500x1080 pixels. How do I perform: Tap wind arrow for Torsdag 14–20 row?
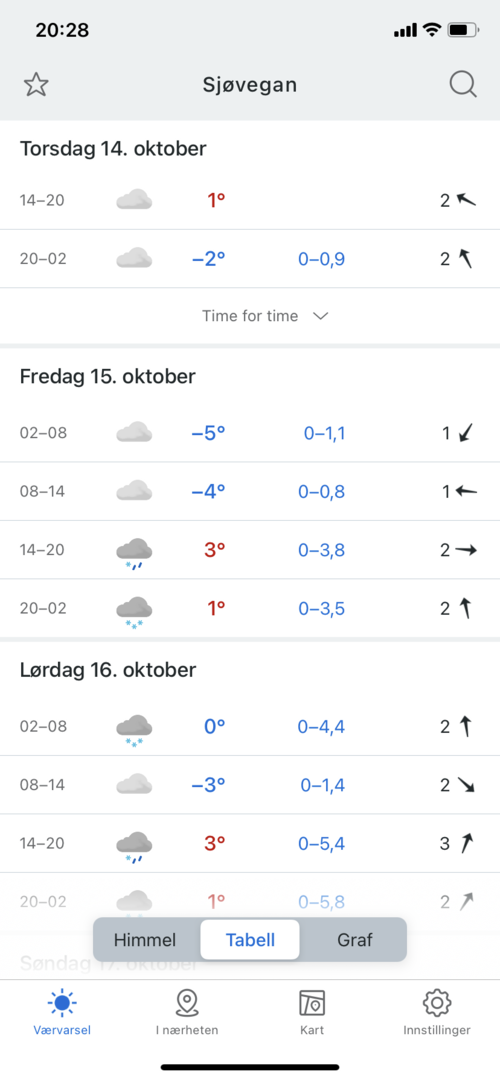466,200
